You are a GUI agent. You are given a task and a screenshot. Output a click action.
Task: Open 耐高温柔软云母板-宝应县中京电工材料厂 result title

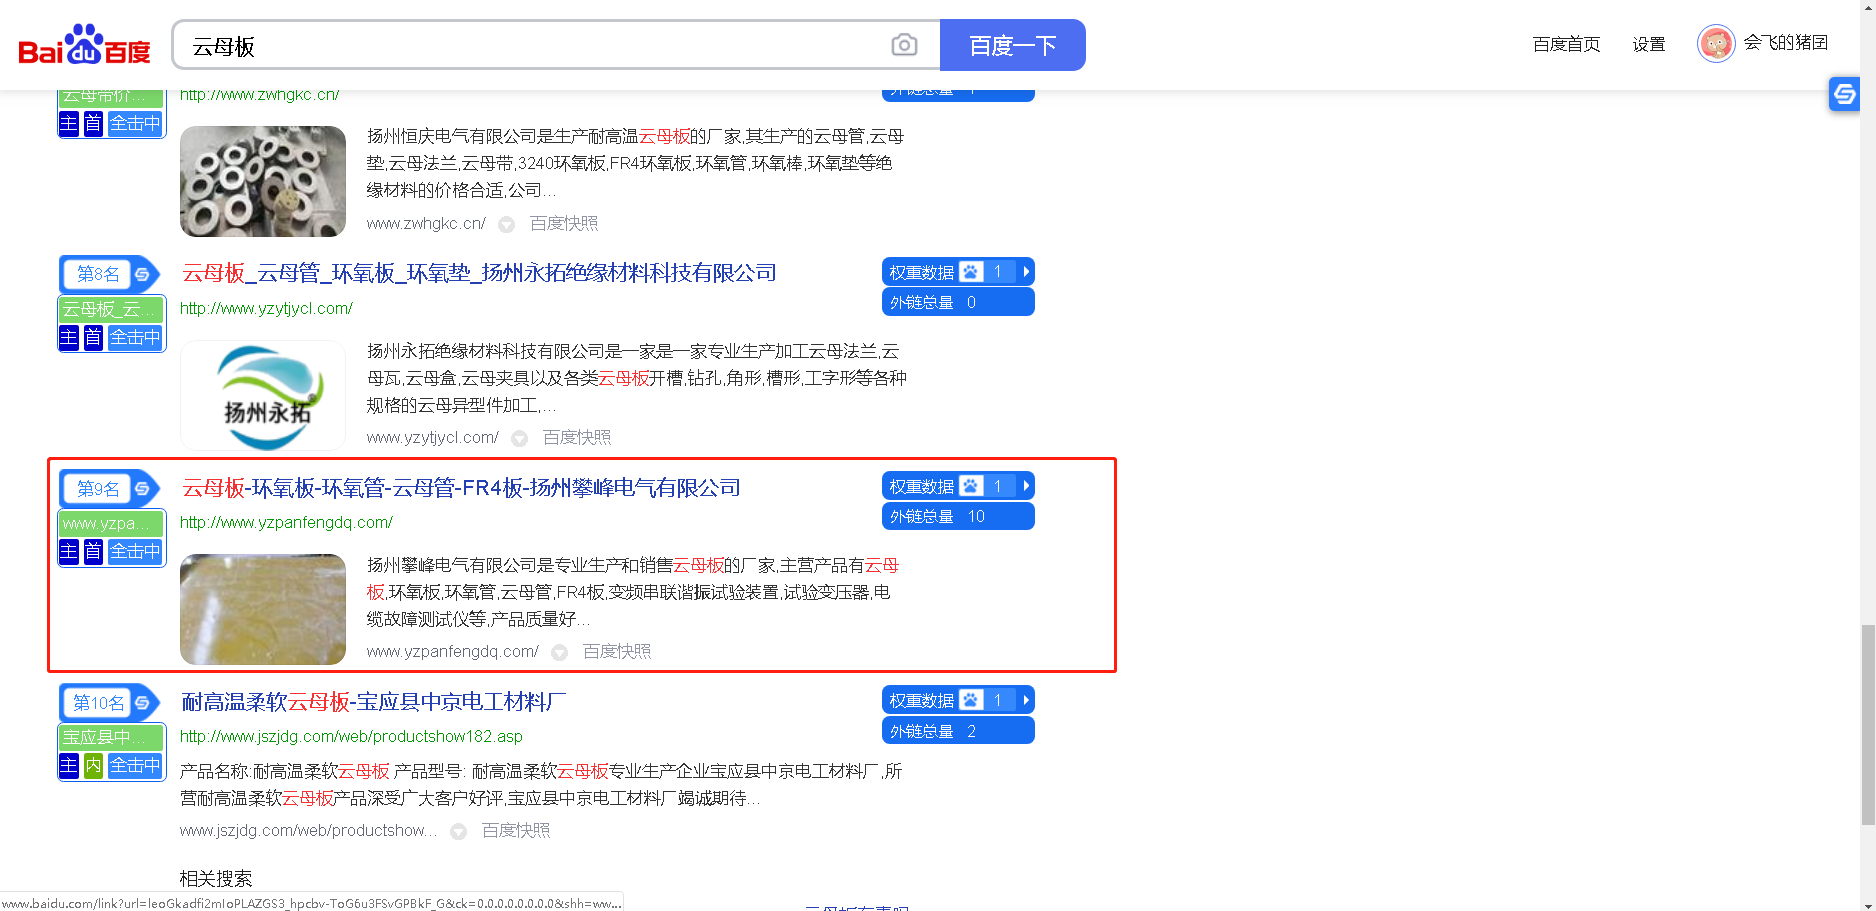(x=373, y=702)
